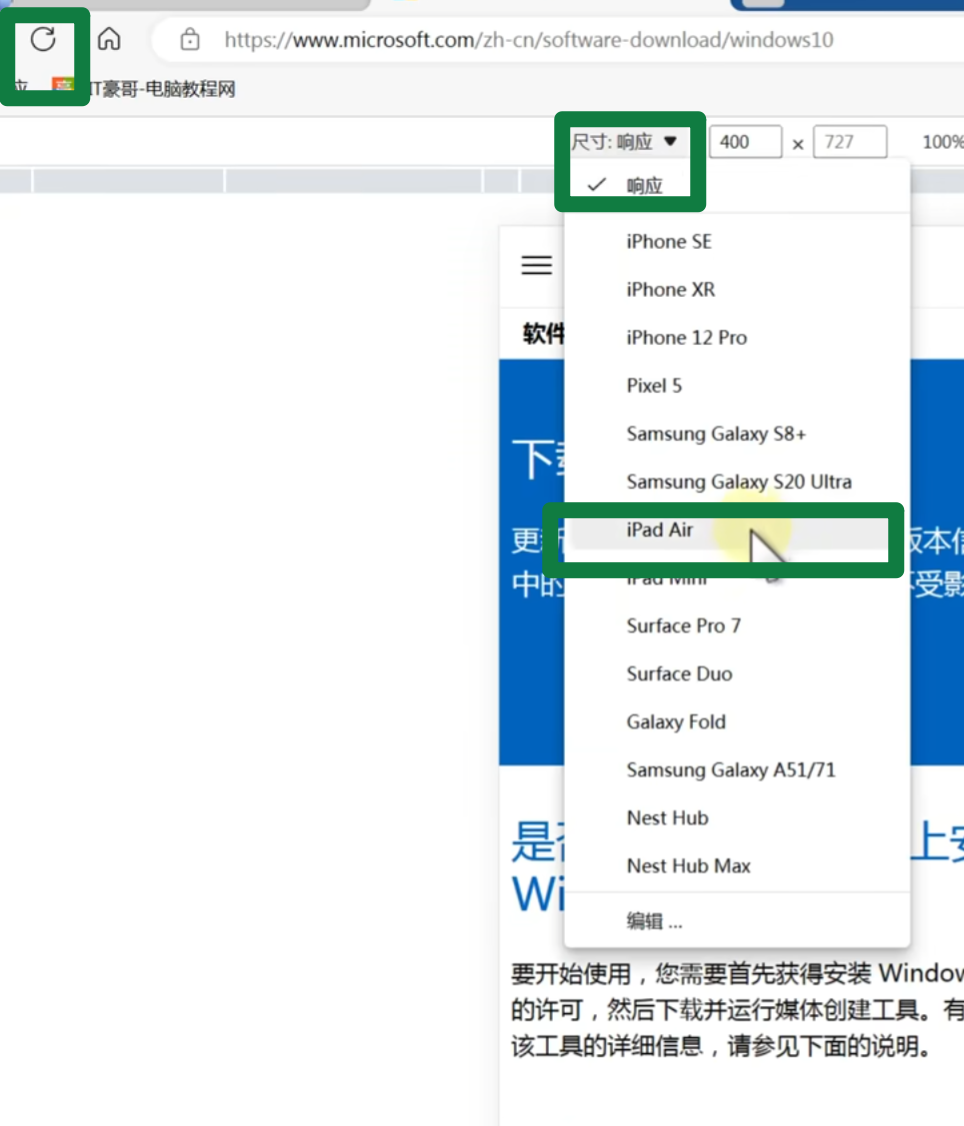This screenshot has height=1126, width=964.
Task: Choose Surface Duo device
Action: [x=737, y=674]
